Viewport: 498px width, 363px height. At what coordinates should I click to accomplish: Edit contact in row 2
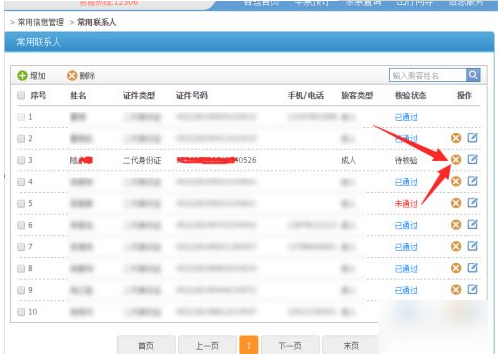tap(472, 138)
